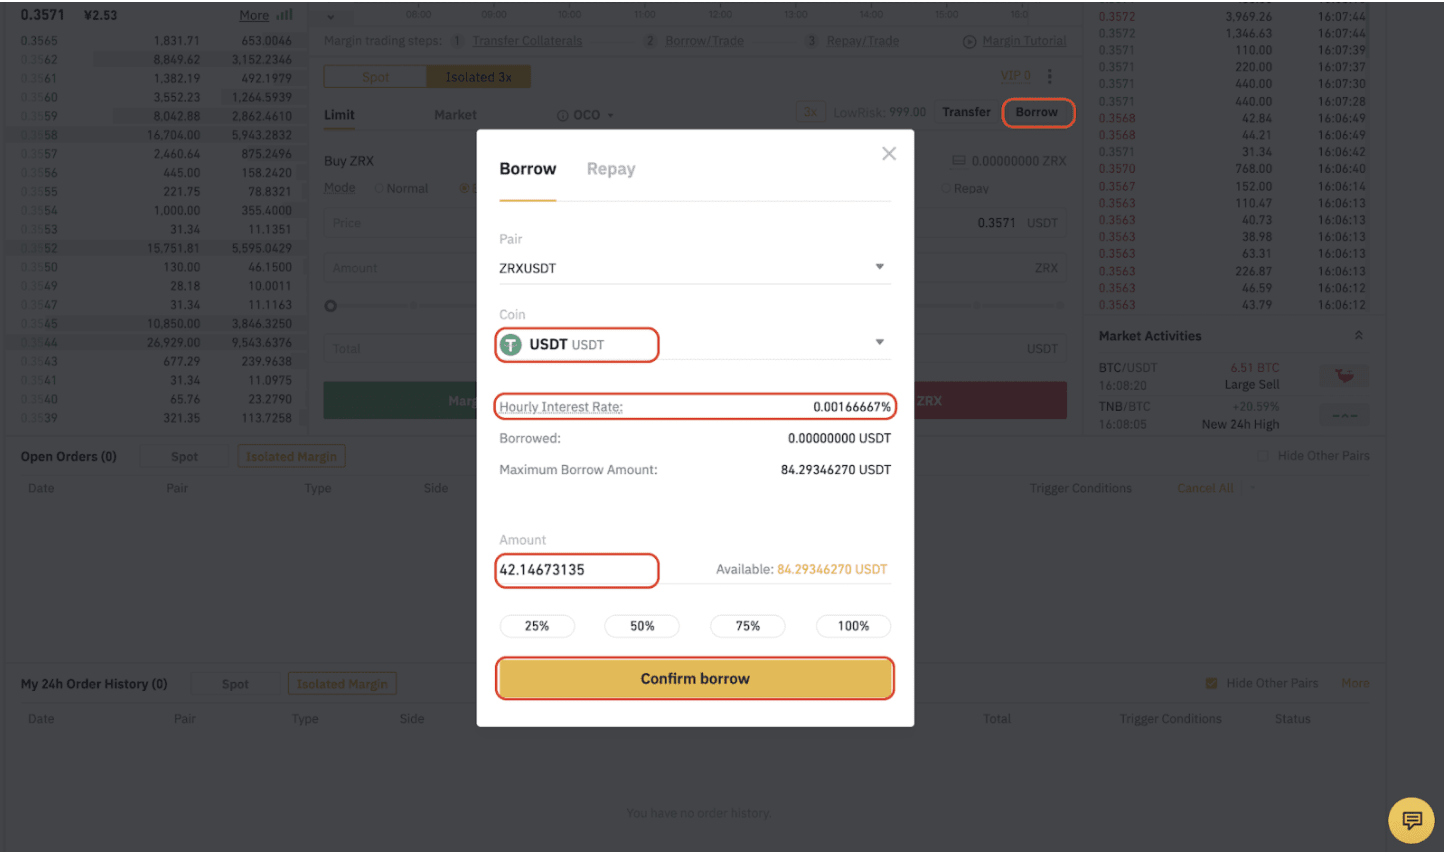Open the Transfer Collaterals step link
Screen dimensions: 1446x852
(527, 41)
